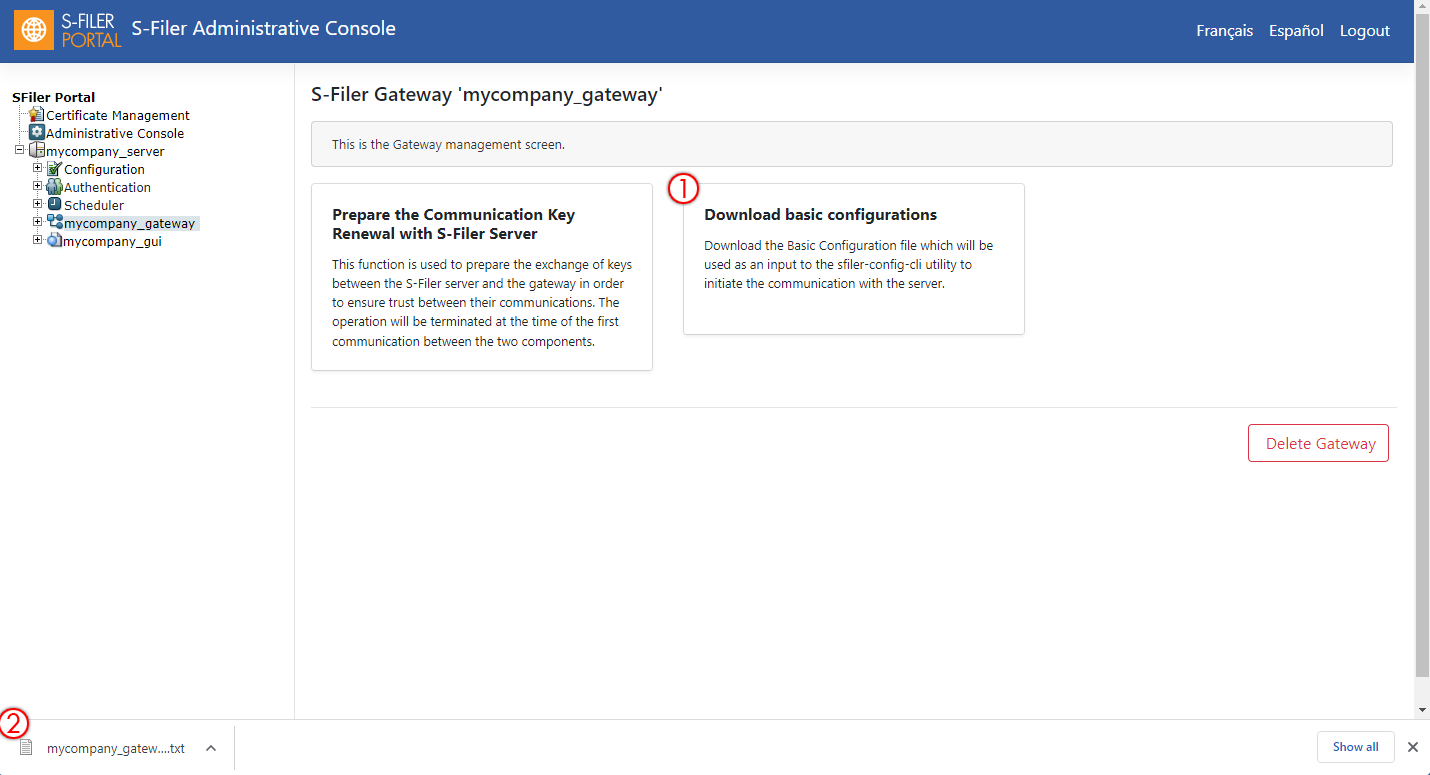Click the mycompany_server cabinet icon

click(x=37, y=151)
